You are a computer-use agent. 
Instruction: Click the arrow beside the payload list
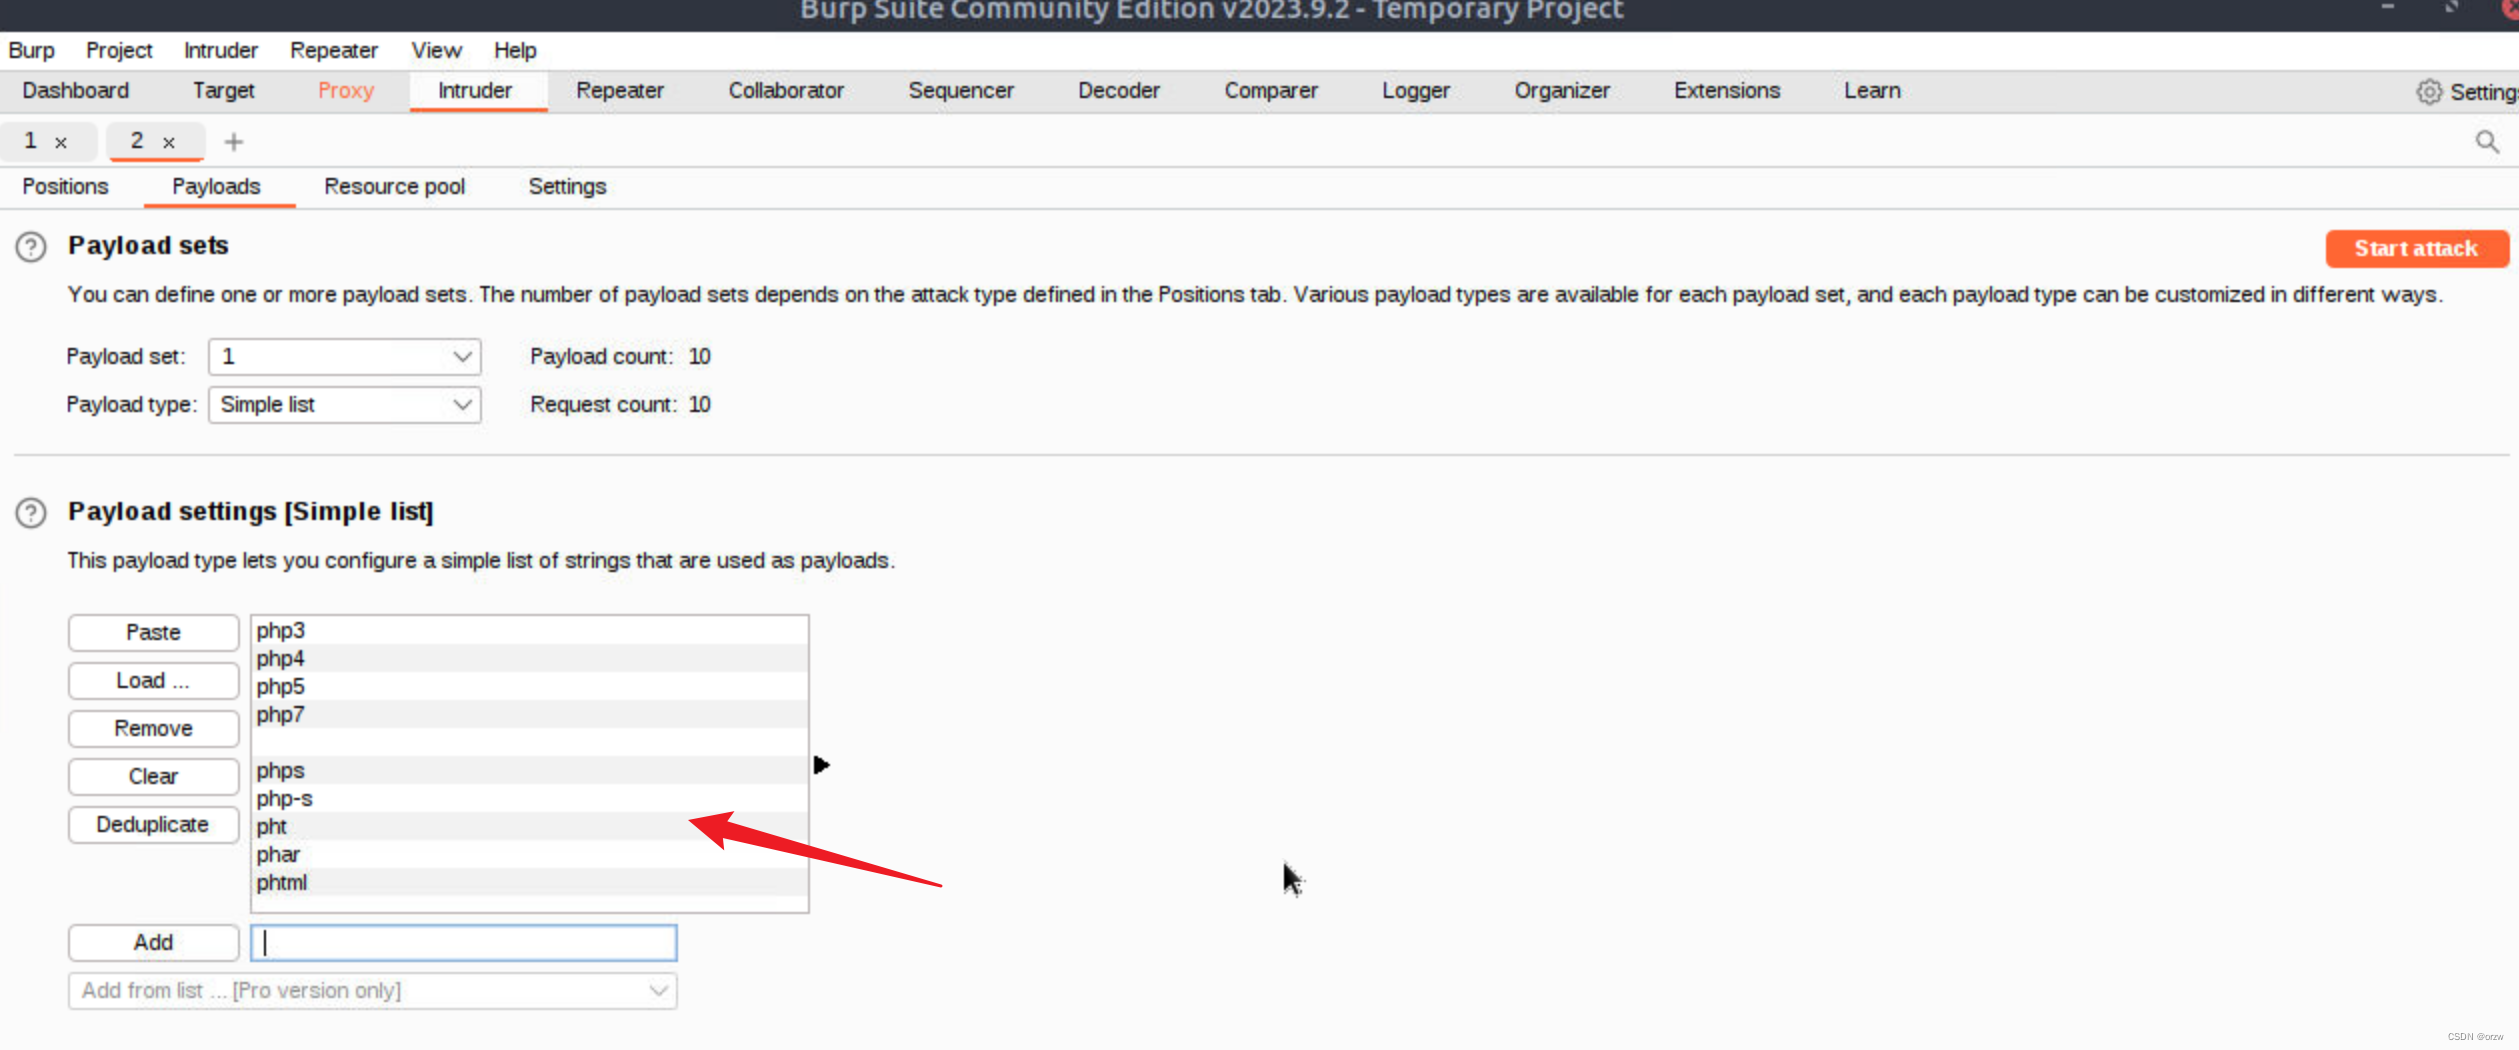[x=822, y=764]
